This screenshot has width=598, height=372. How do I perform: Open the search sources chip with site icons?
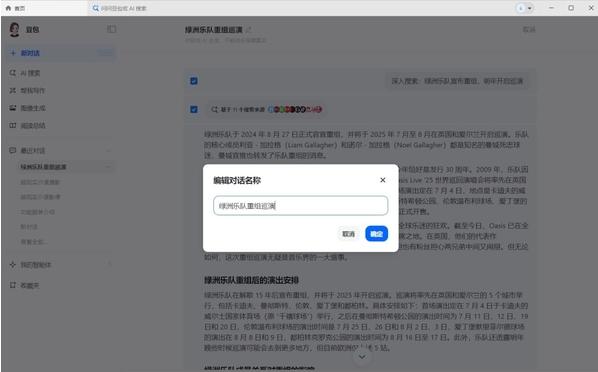click(267, 110)
